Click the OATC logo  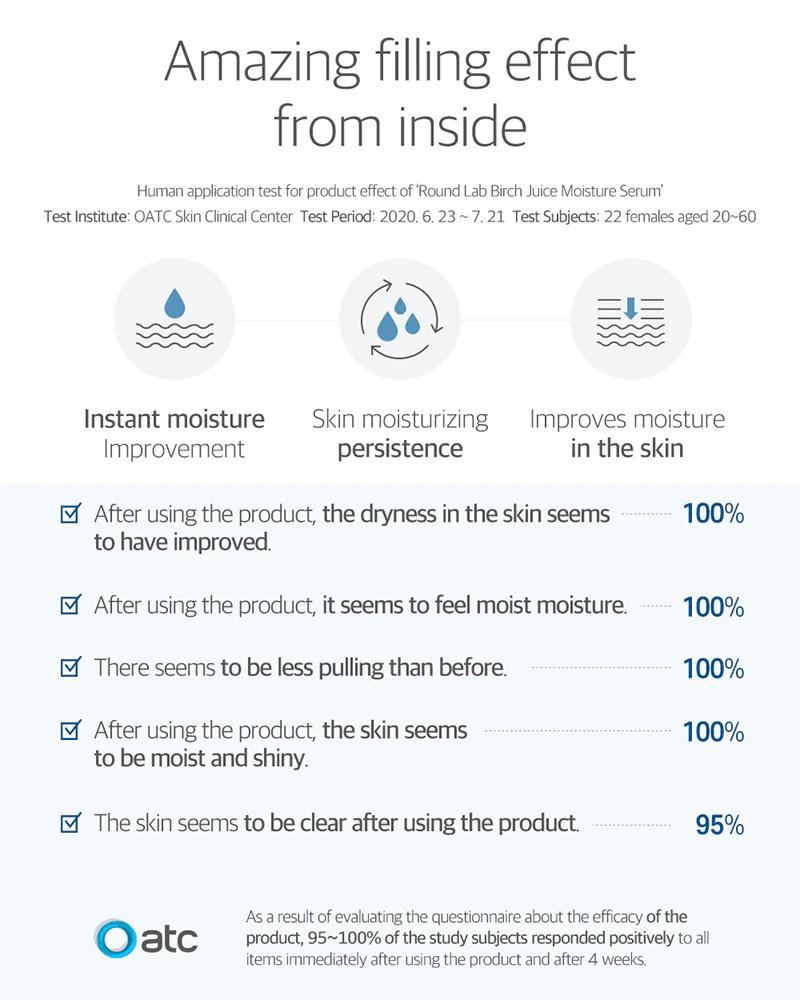click(146, 938)
